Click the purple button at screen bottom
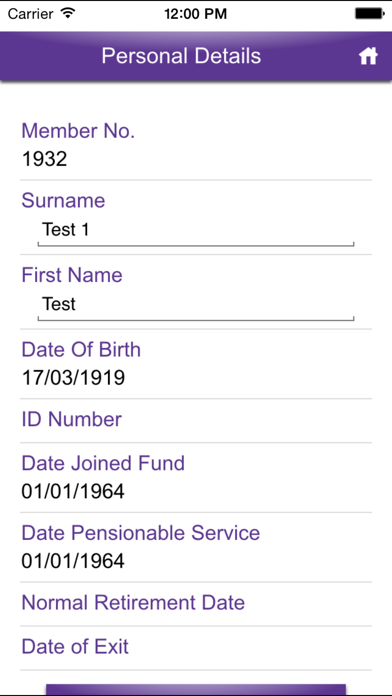 tap(196, 689)
